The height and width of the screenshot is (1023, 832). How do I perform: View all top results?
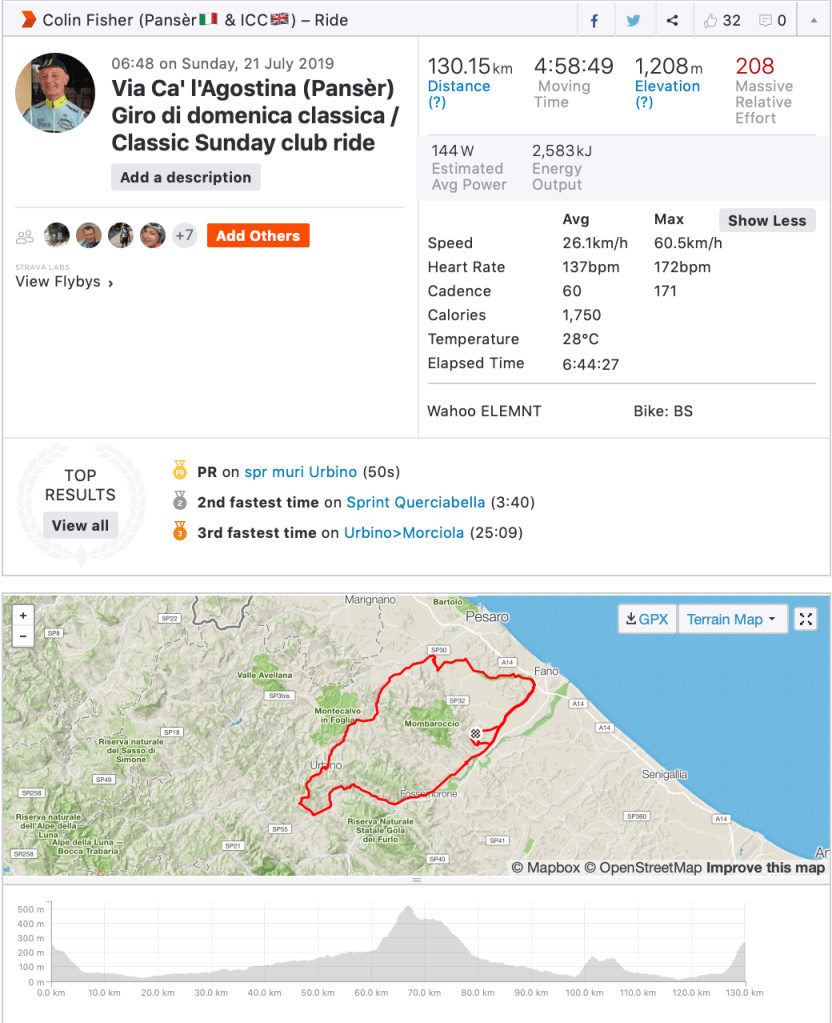click(x=80, y=526)
